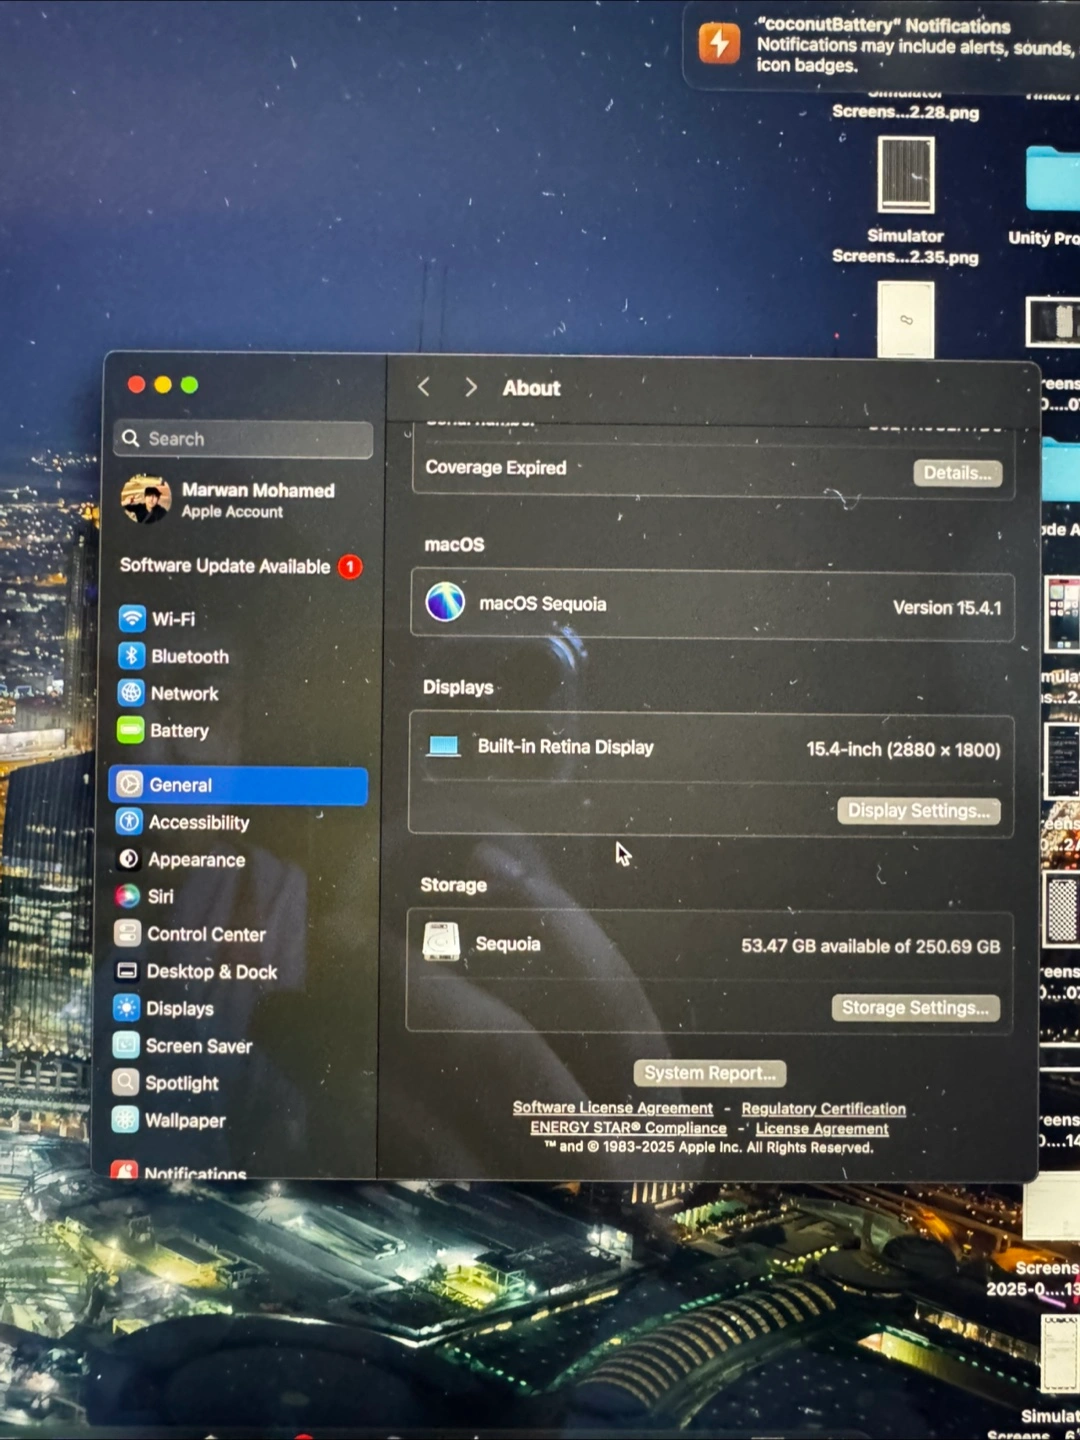Open the Wallpaper sidebar icon

click(x=125, y=1119)
